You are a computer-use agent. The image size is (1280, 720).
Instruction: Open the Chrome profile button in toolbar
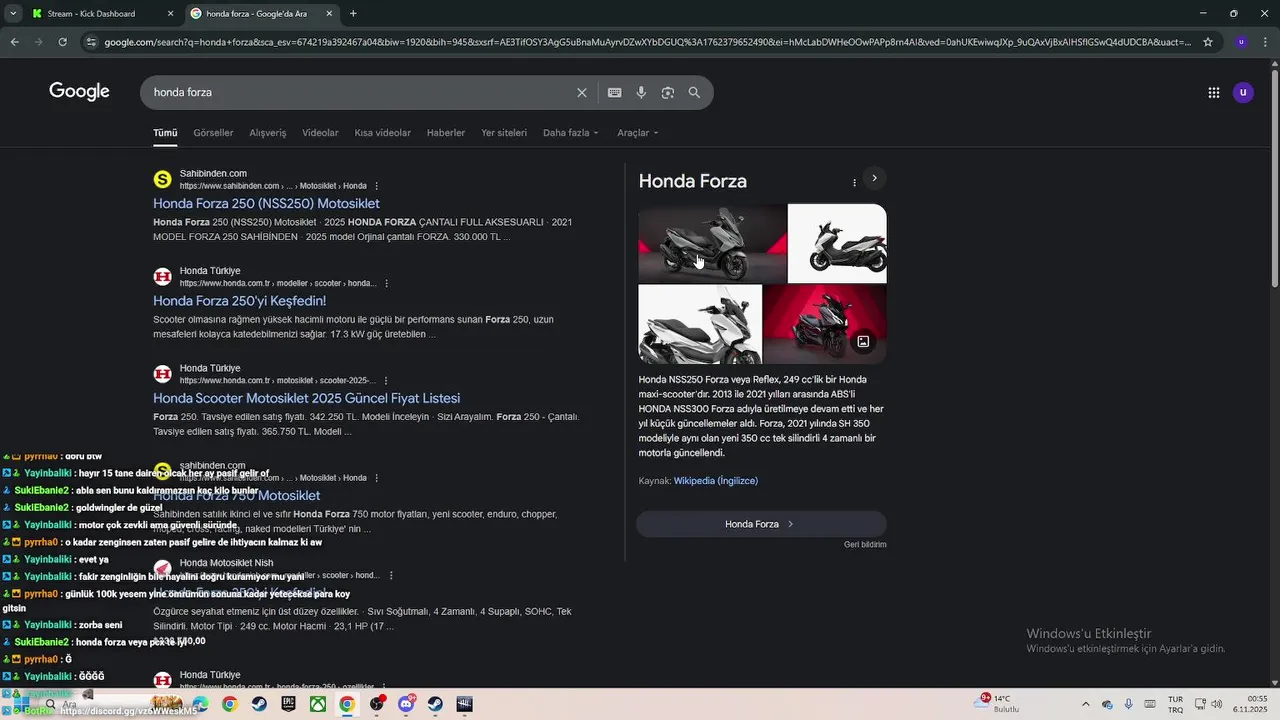pos(1241,42)
